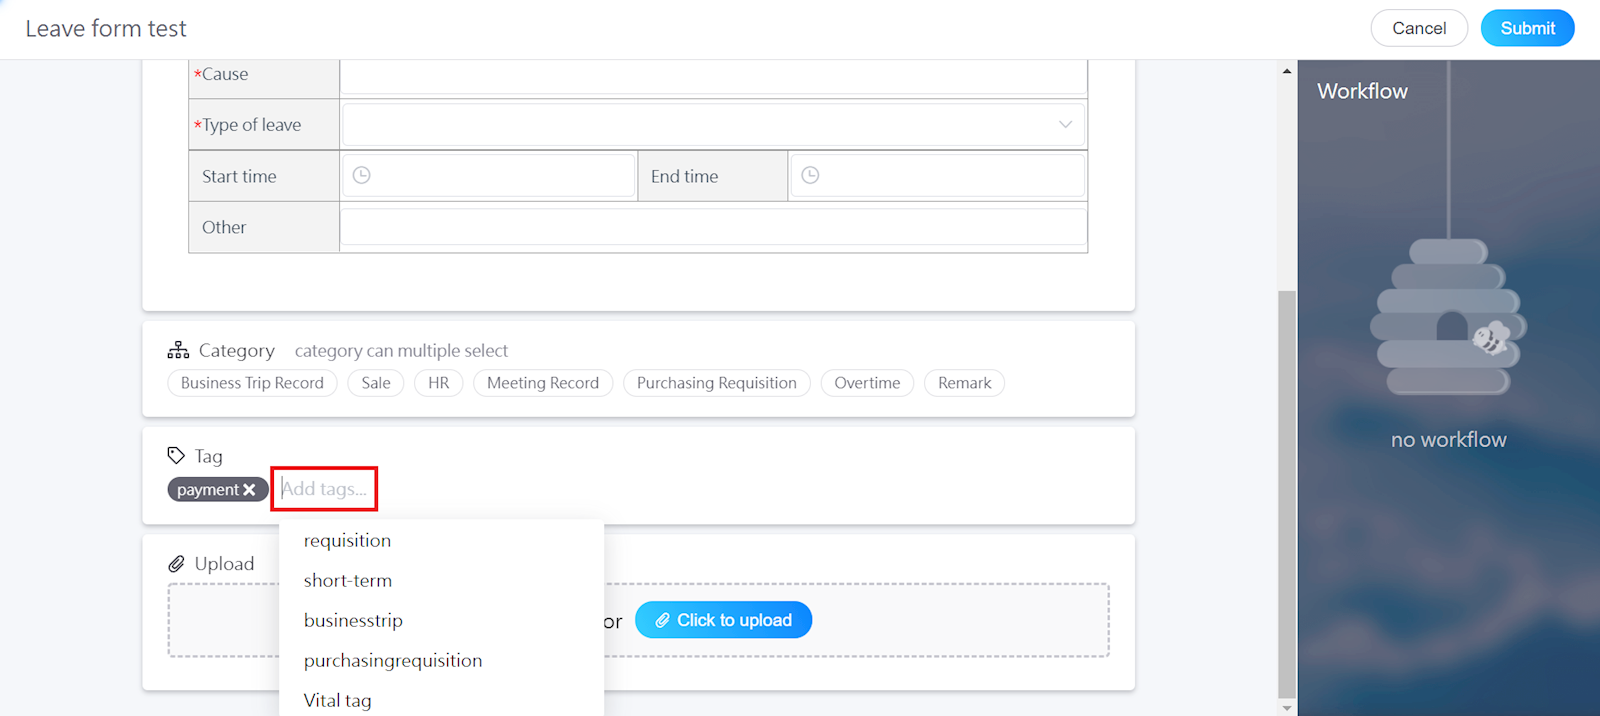Click the Category hierarchy icon
Screen dimensions: 1600x716
click(x=178, y=350)
